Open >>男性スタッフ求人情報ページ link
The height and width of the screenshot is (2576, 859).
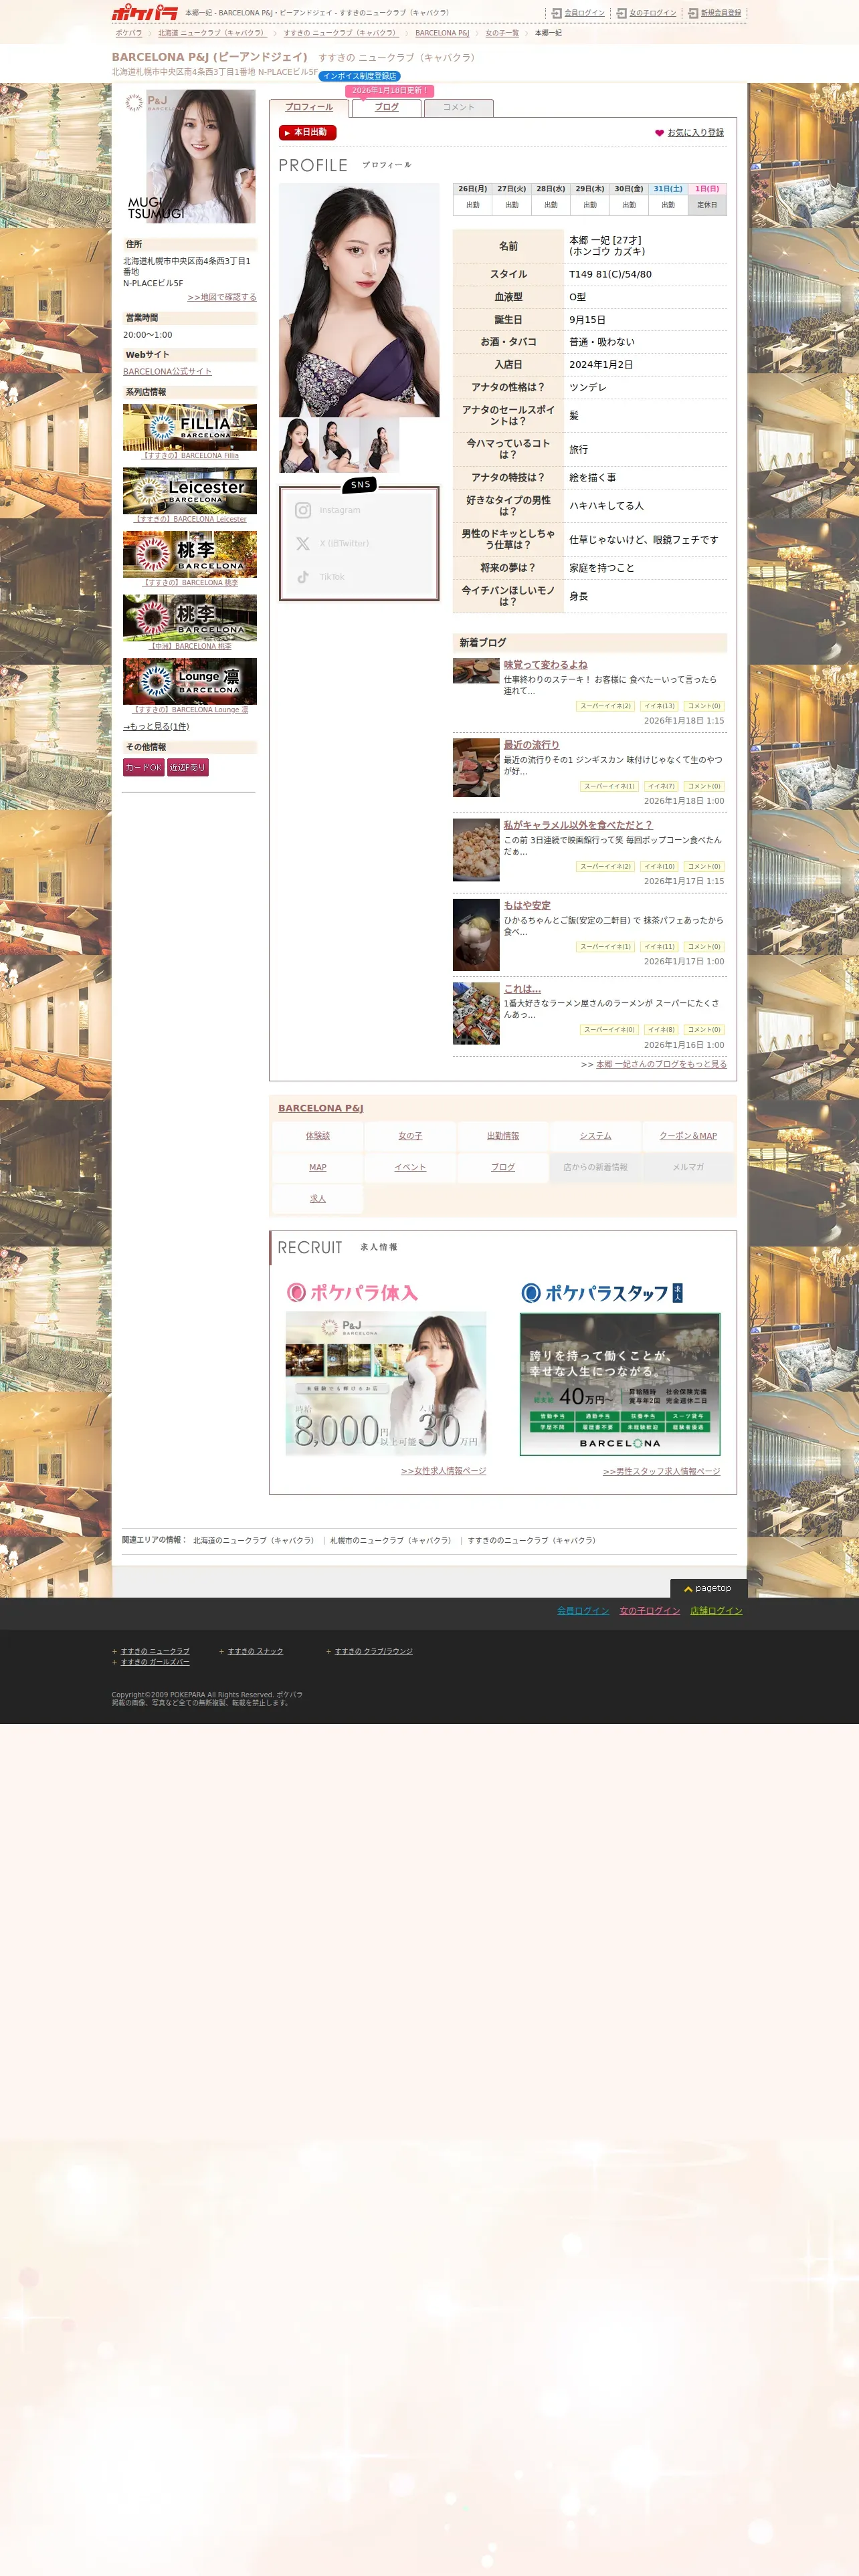coord(661,1471)
